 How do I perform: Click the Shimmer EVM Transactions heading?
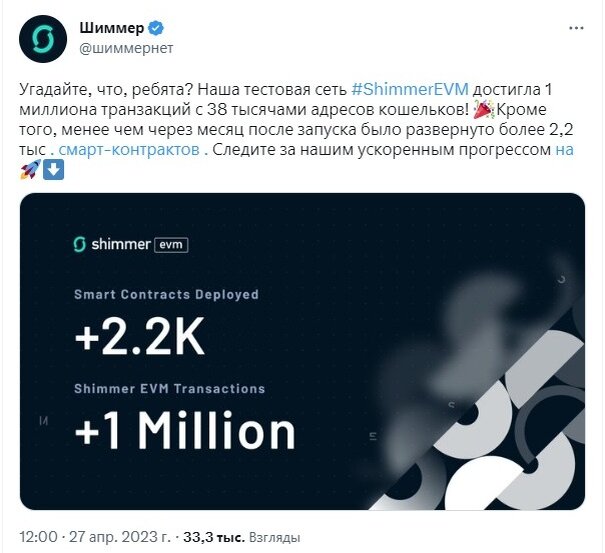point(169,389)
